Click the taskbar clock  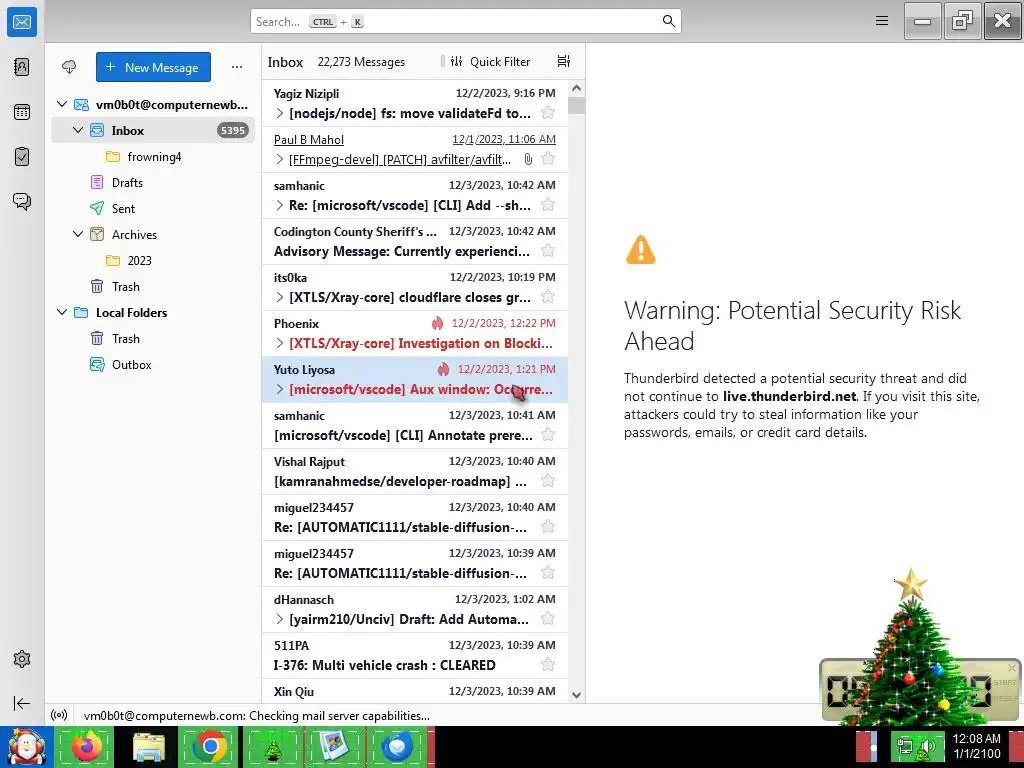(x=976, y=746)
